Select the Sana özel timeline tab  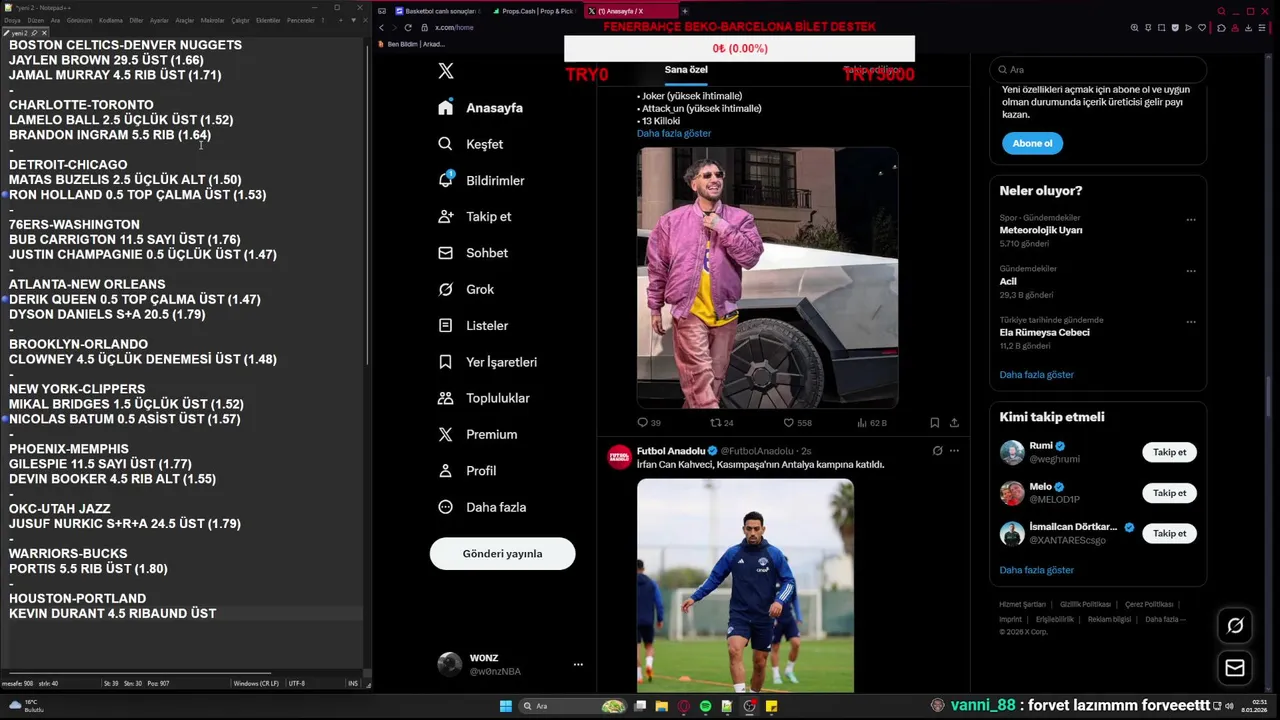click(x=686, y=70)
